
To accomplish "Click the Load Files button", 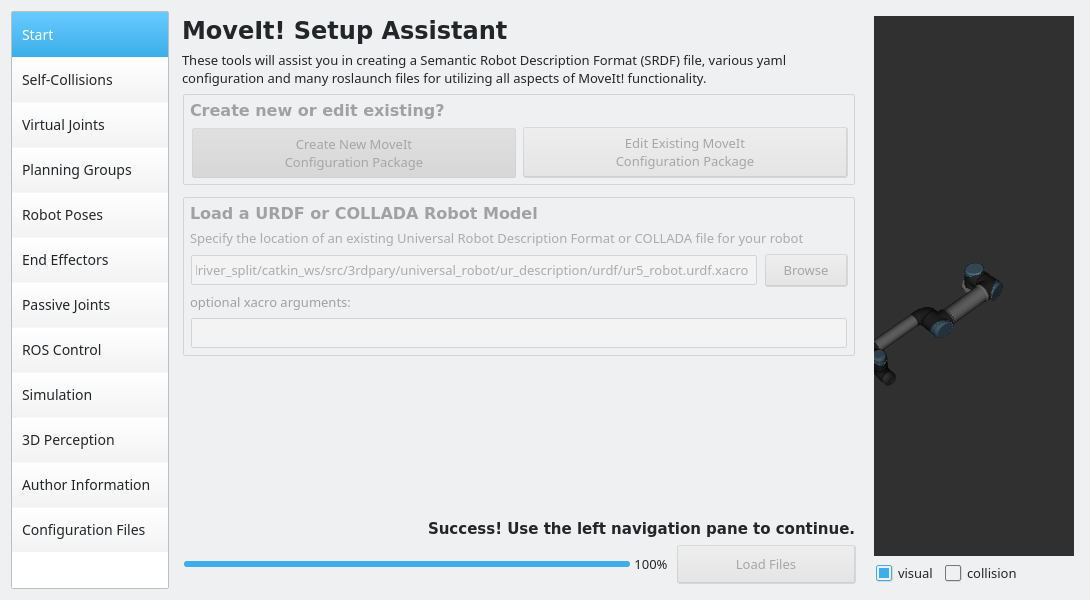I will tap(766, 564).
